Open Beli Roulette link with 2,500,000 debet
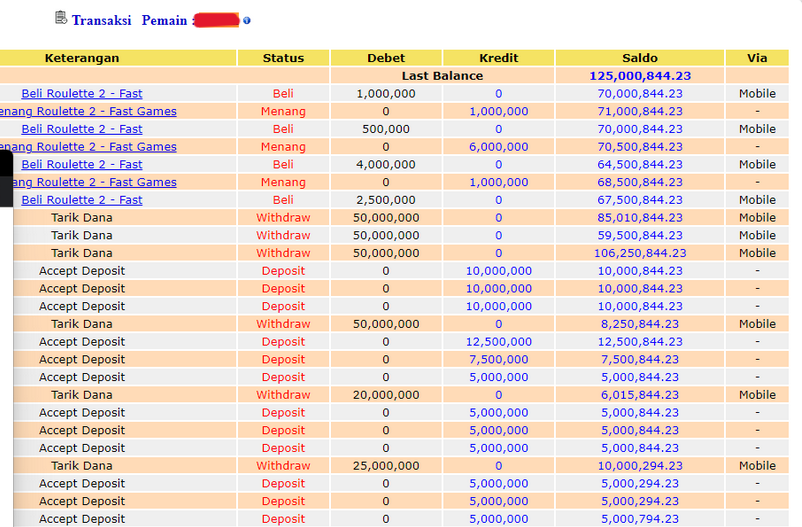 82,200
